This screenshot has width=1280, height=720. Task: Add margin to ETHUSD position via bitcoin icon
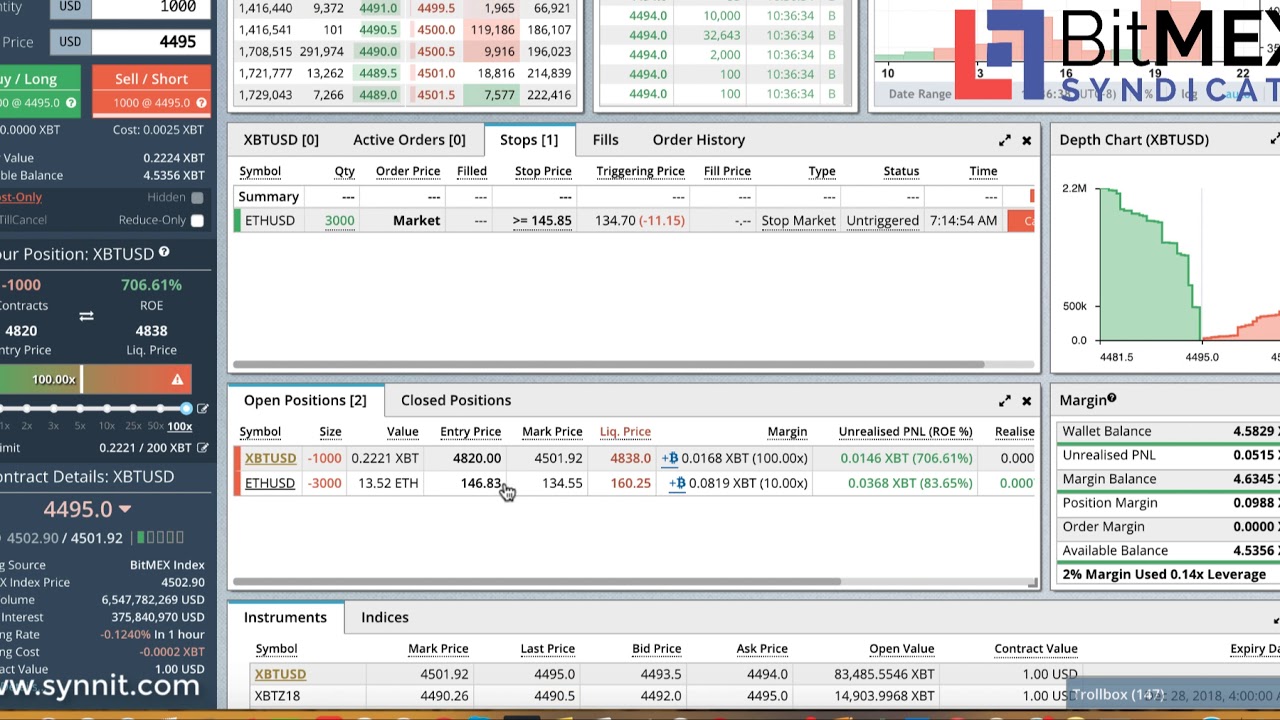point(677,483)
